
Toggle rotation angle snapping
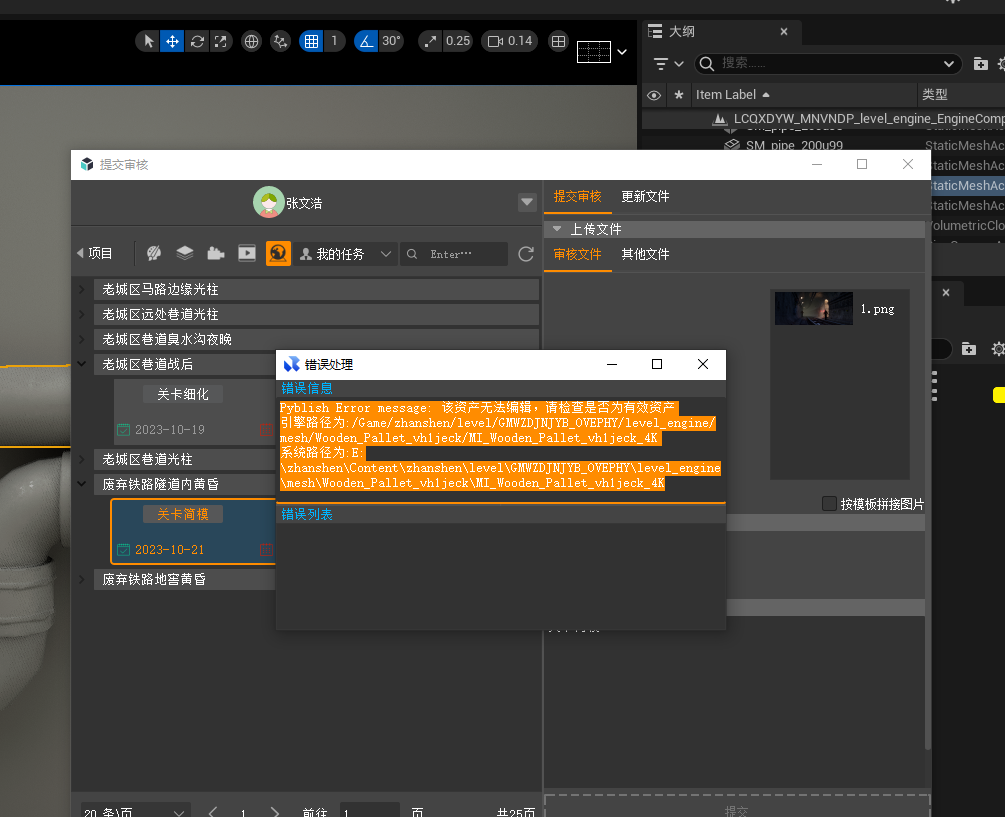click(x=366, y=41)
